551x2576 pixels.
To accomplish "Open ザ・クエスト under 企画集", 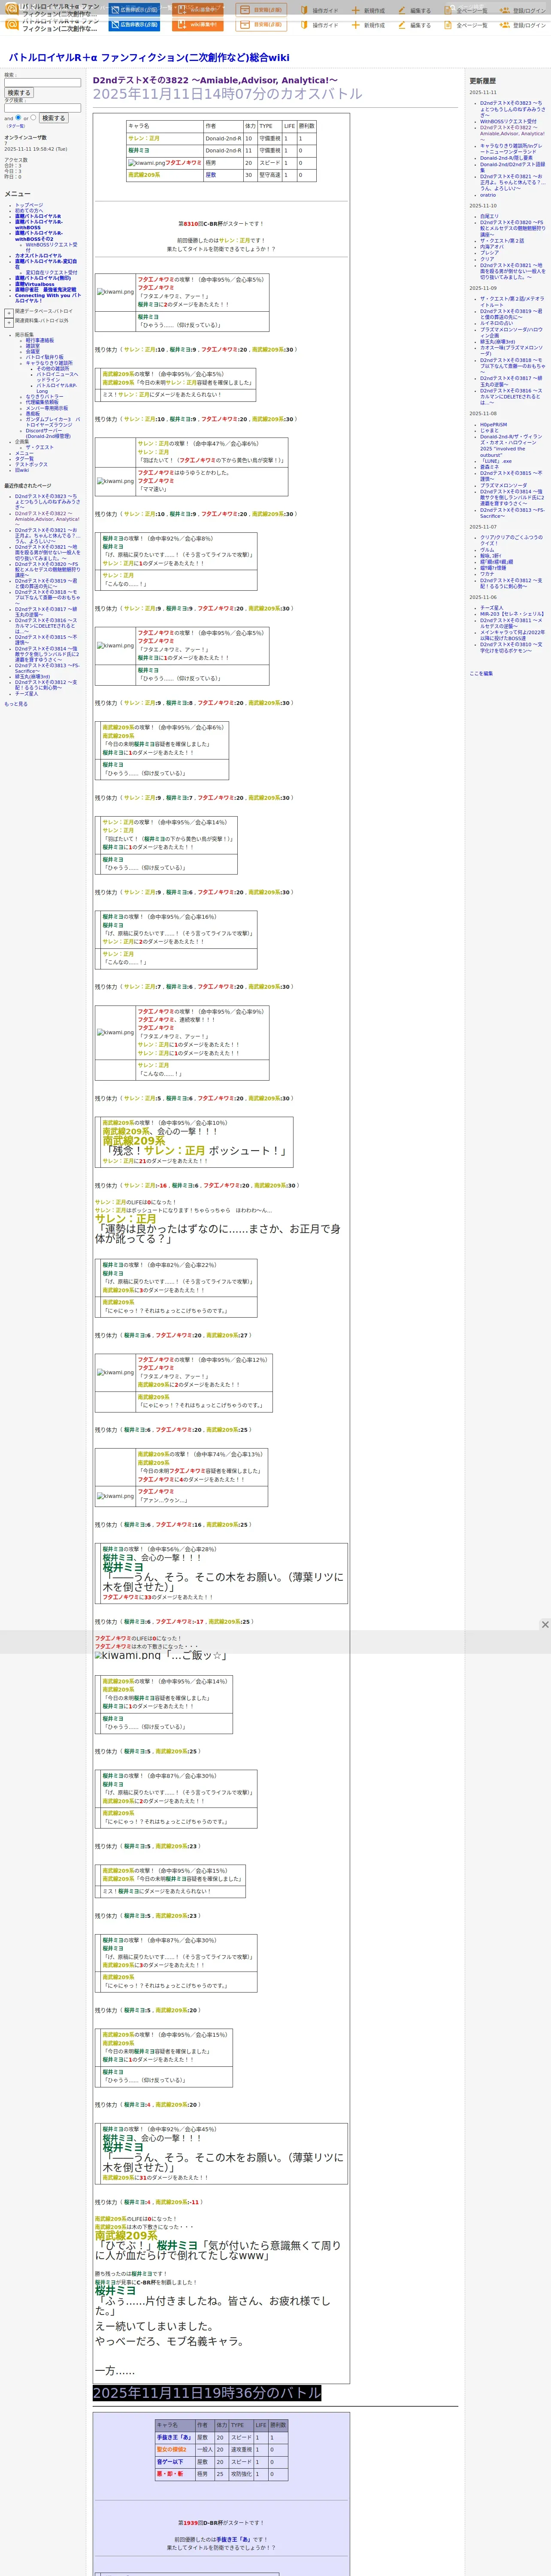I will [40, 447].
